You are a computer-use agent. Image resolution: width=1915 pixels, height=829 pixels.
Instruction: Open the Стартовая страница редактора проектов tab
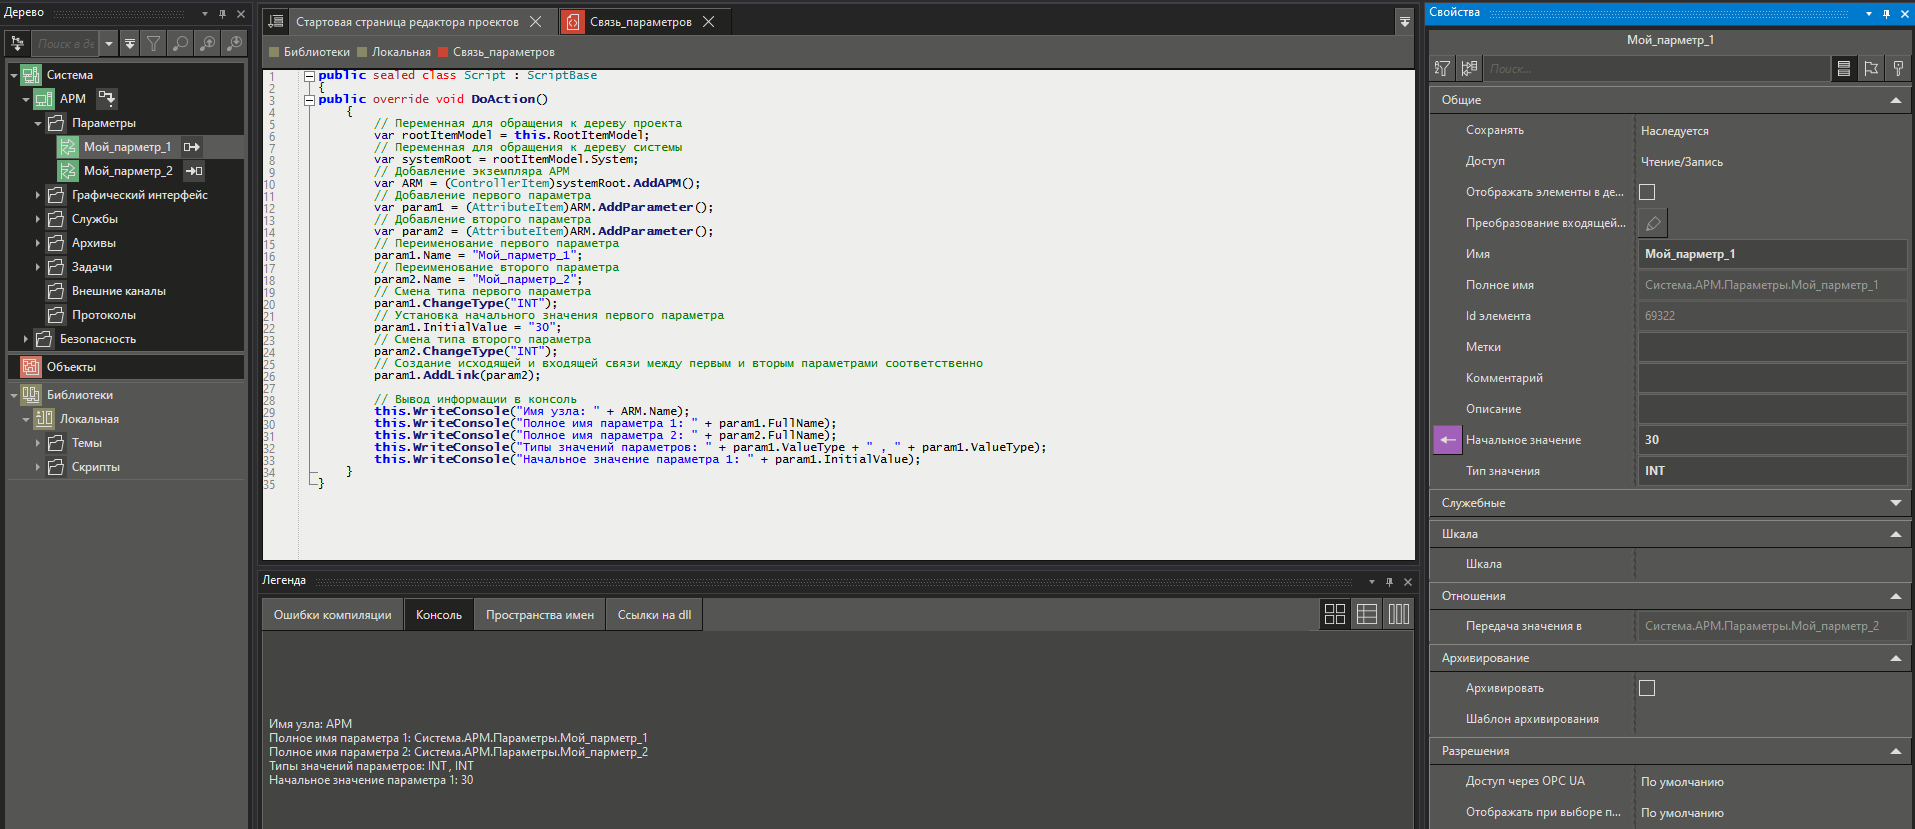click(407, 22)
